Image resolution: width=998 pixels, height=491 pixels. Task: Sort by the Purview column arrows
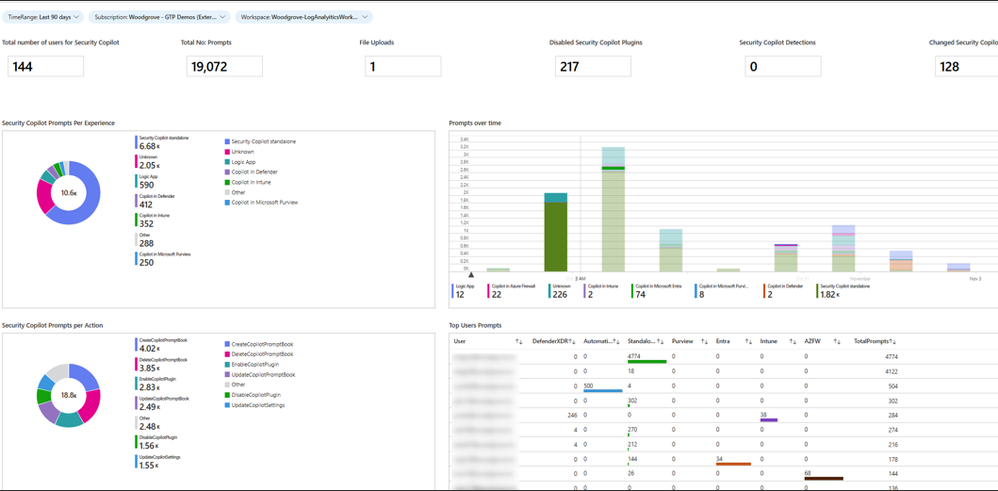click(x=705, y=342)
